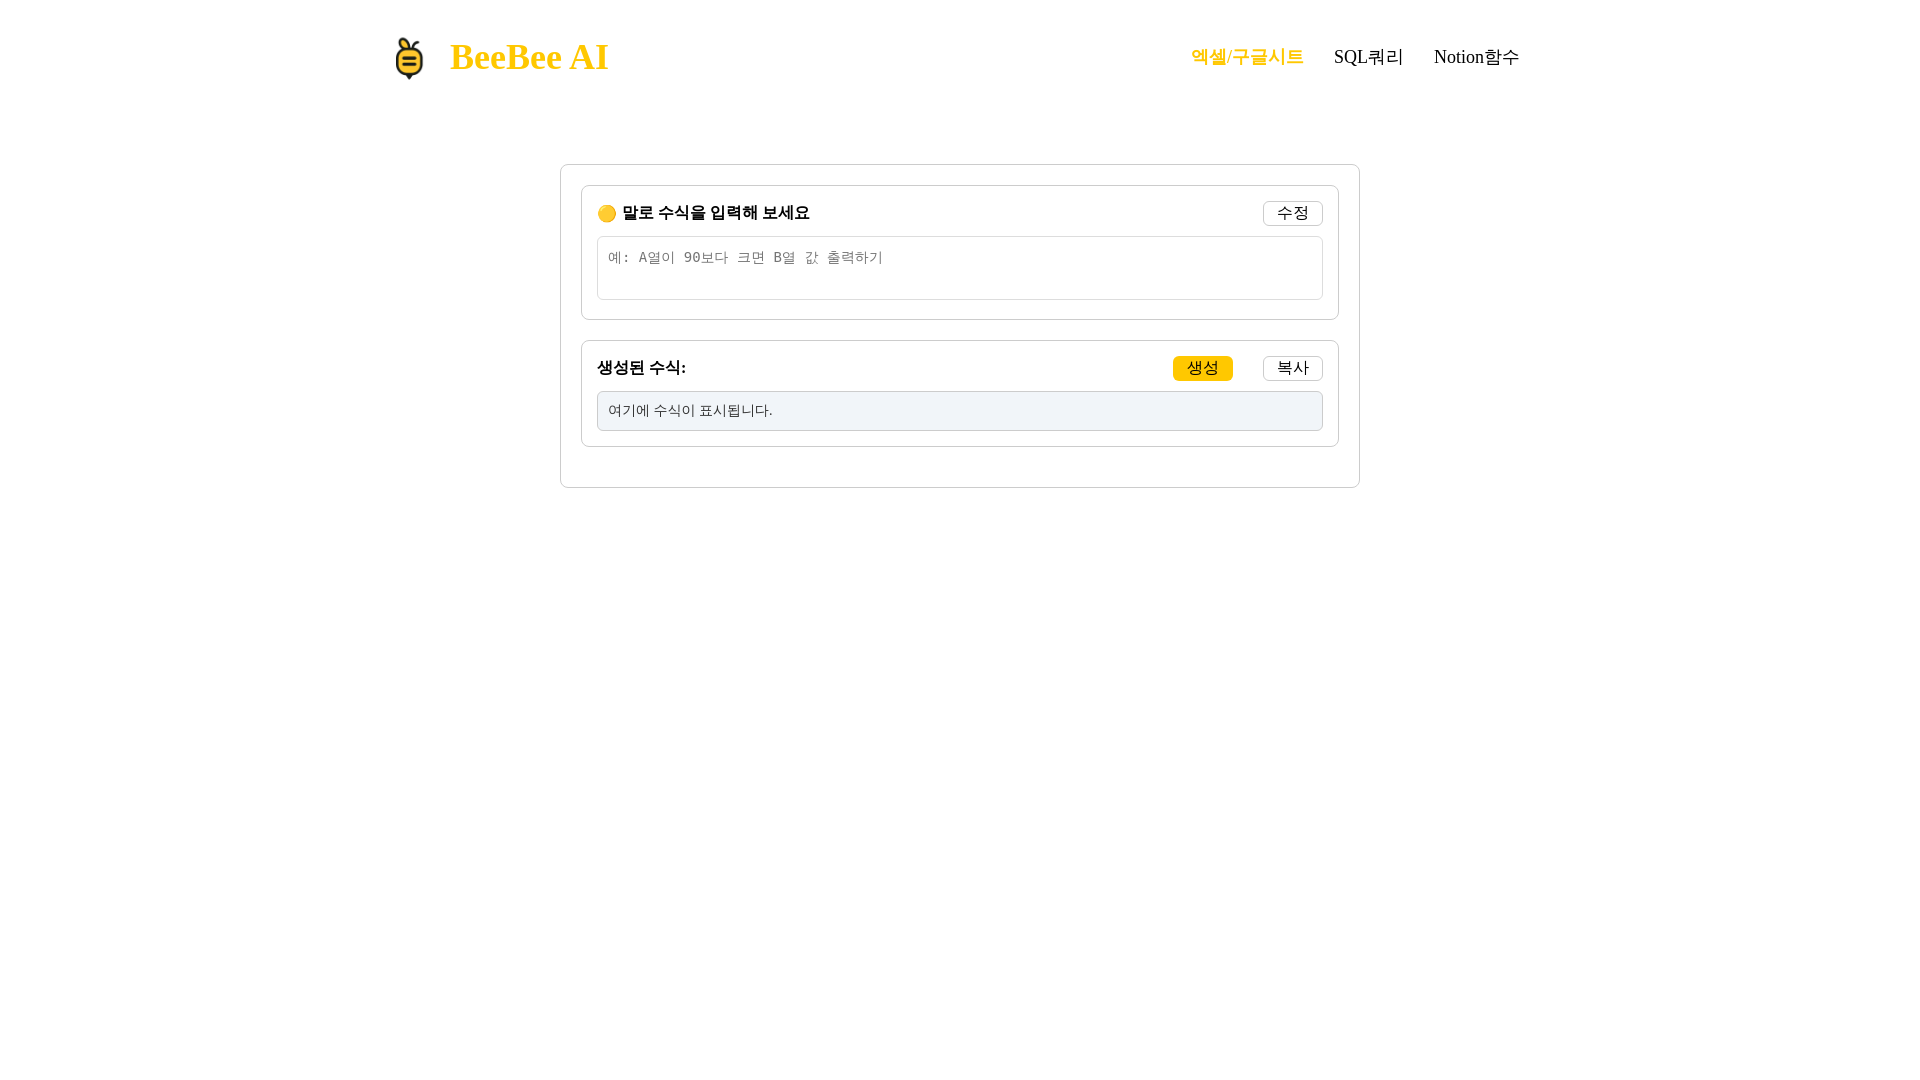This screenshot has width=1920, height=1080.
Task: Switch to the SQL쿼리 tab
Action: pos(1368,57)
